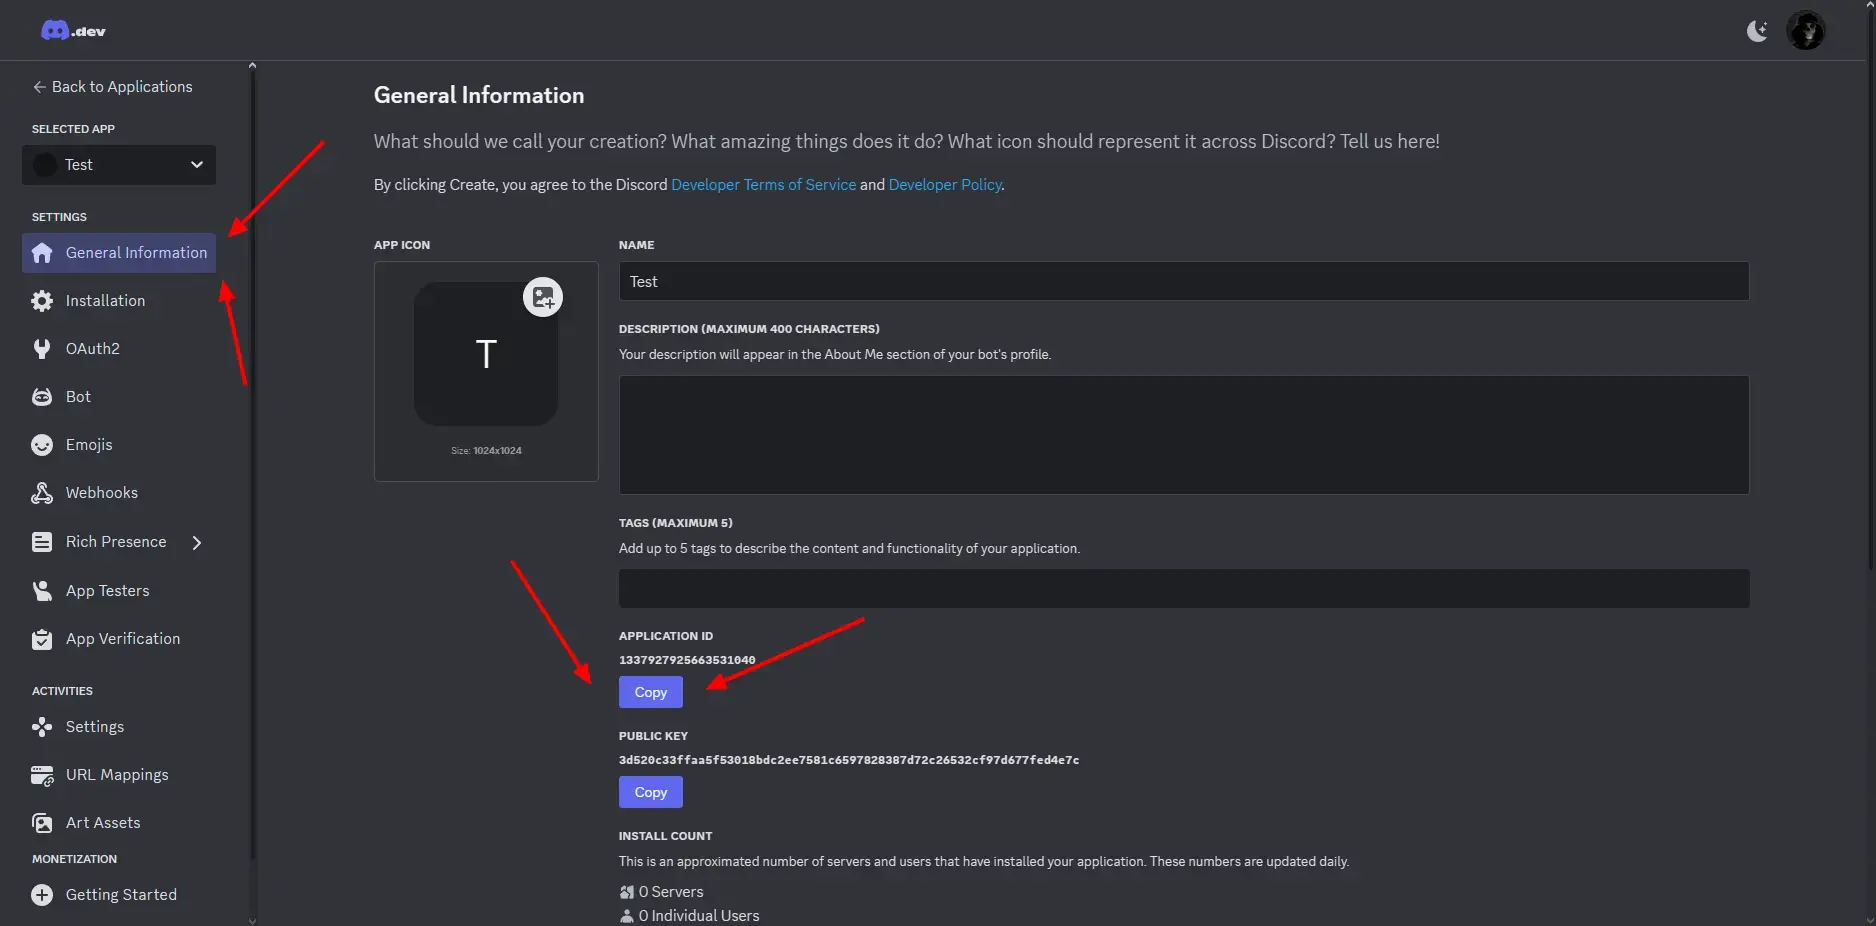
Task: Expand the Rich Presence chevron
Action: pyautogui.click(x=197, y=542)
